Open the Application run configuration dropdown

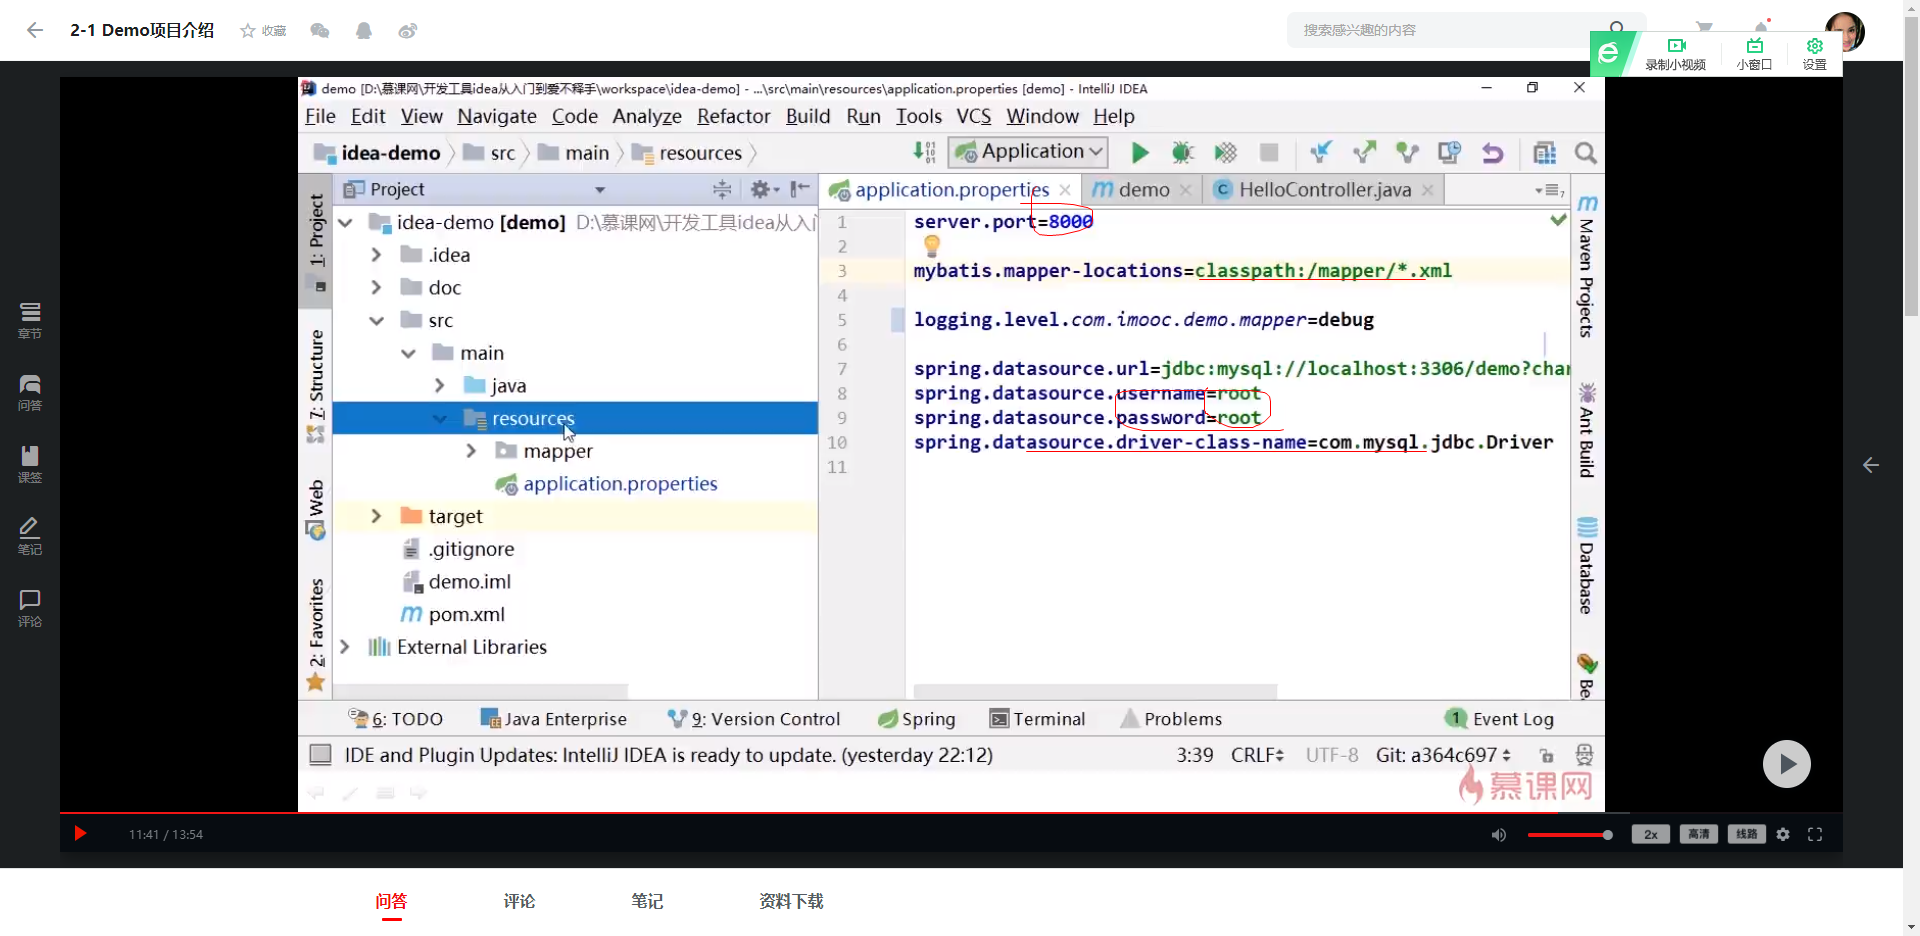[x=1029, y=152]
